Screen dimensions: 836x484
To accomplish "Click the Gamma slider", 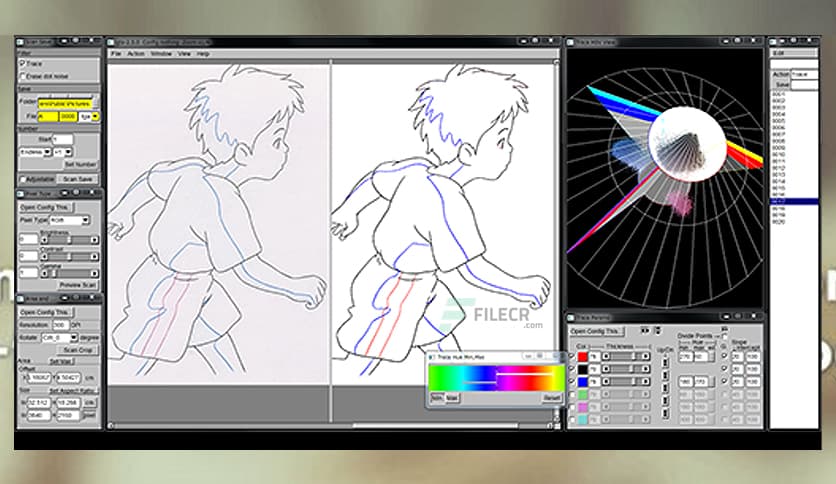I will coord(69,273).
